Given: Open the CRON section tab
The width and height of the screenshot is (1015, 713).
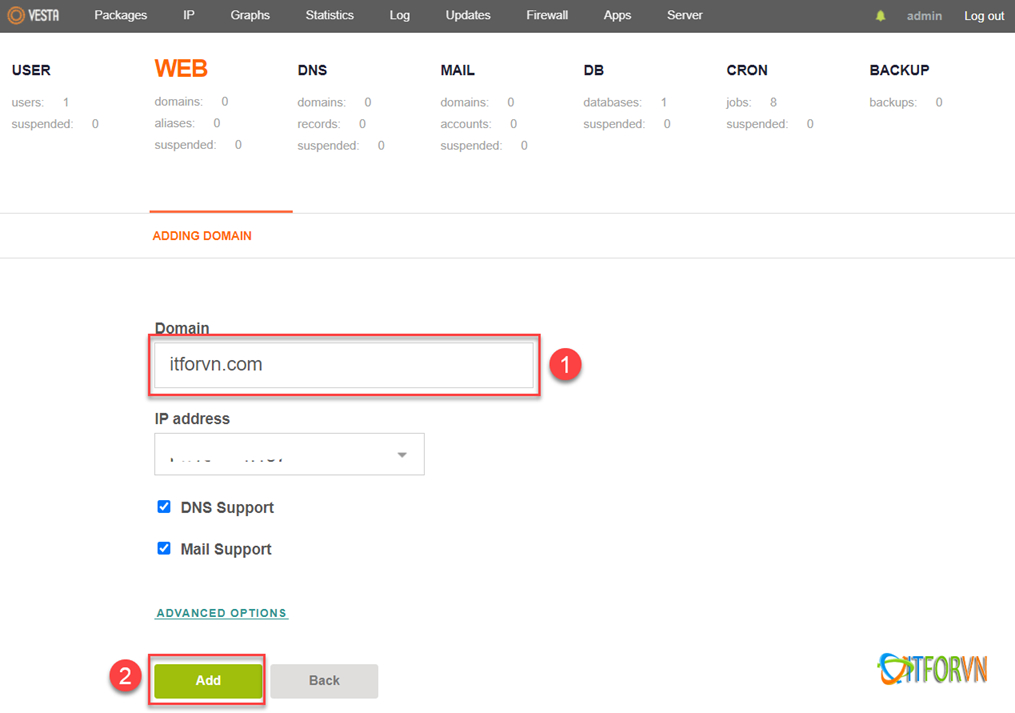Looking at the screenshot, I should pyautogui.click(x=747, y=71).
